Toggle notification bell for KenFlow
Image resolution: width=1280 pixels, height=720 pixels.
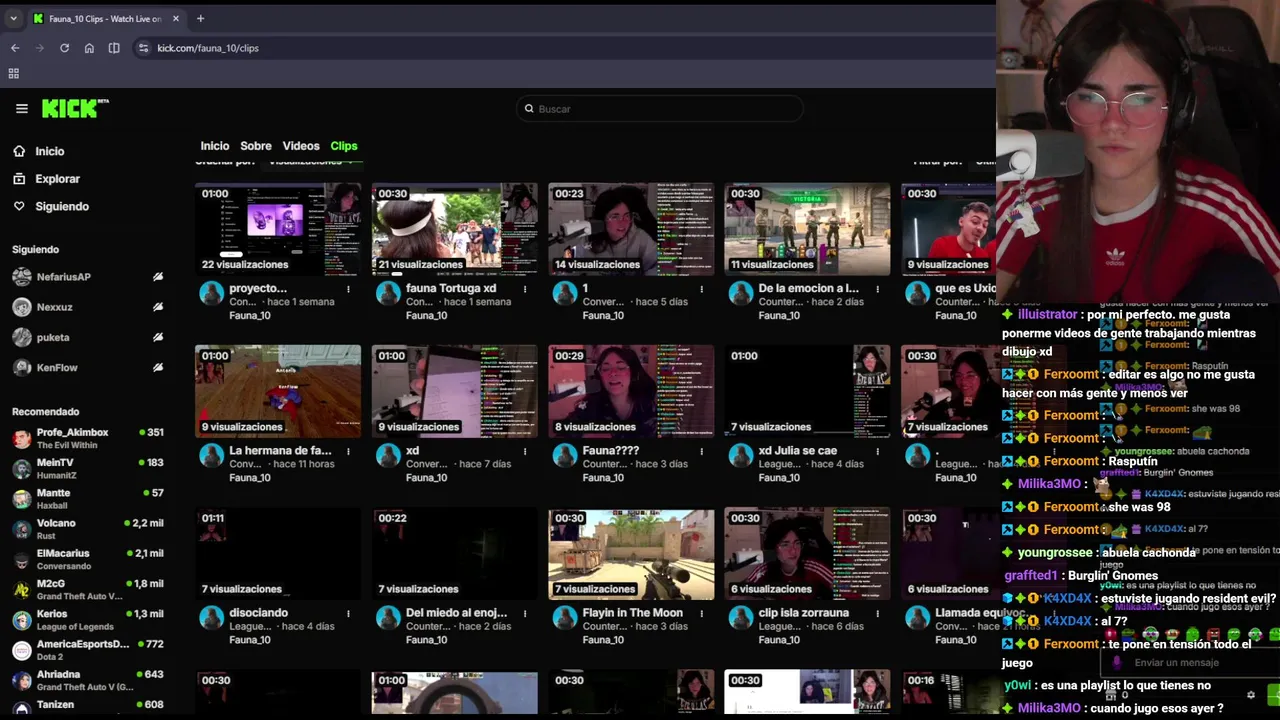pos(158,368)
